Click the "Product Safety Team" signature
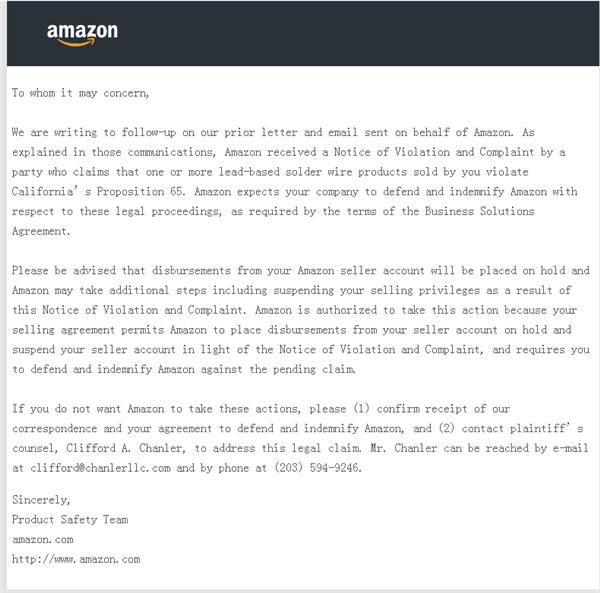The height and width of the screenshot is (593, 600). (x=70, y=520)
